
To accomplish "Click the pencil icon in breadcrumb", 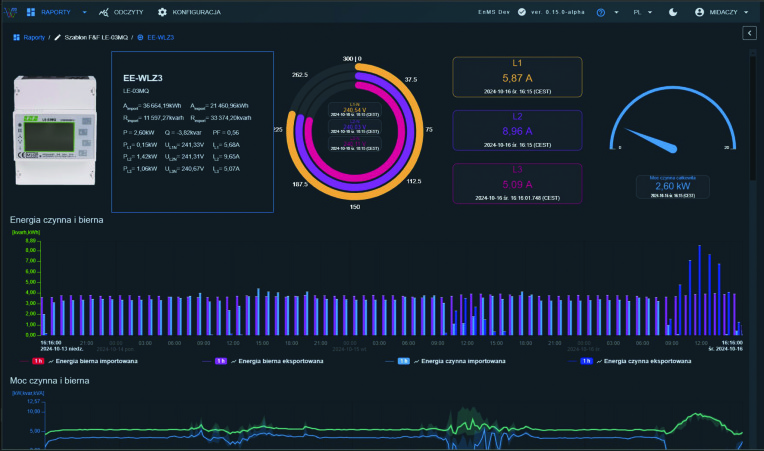I will pyautogui.click(x=57, y=37).
